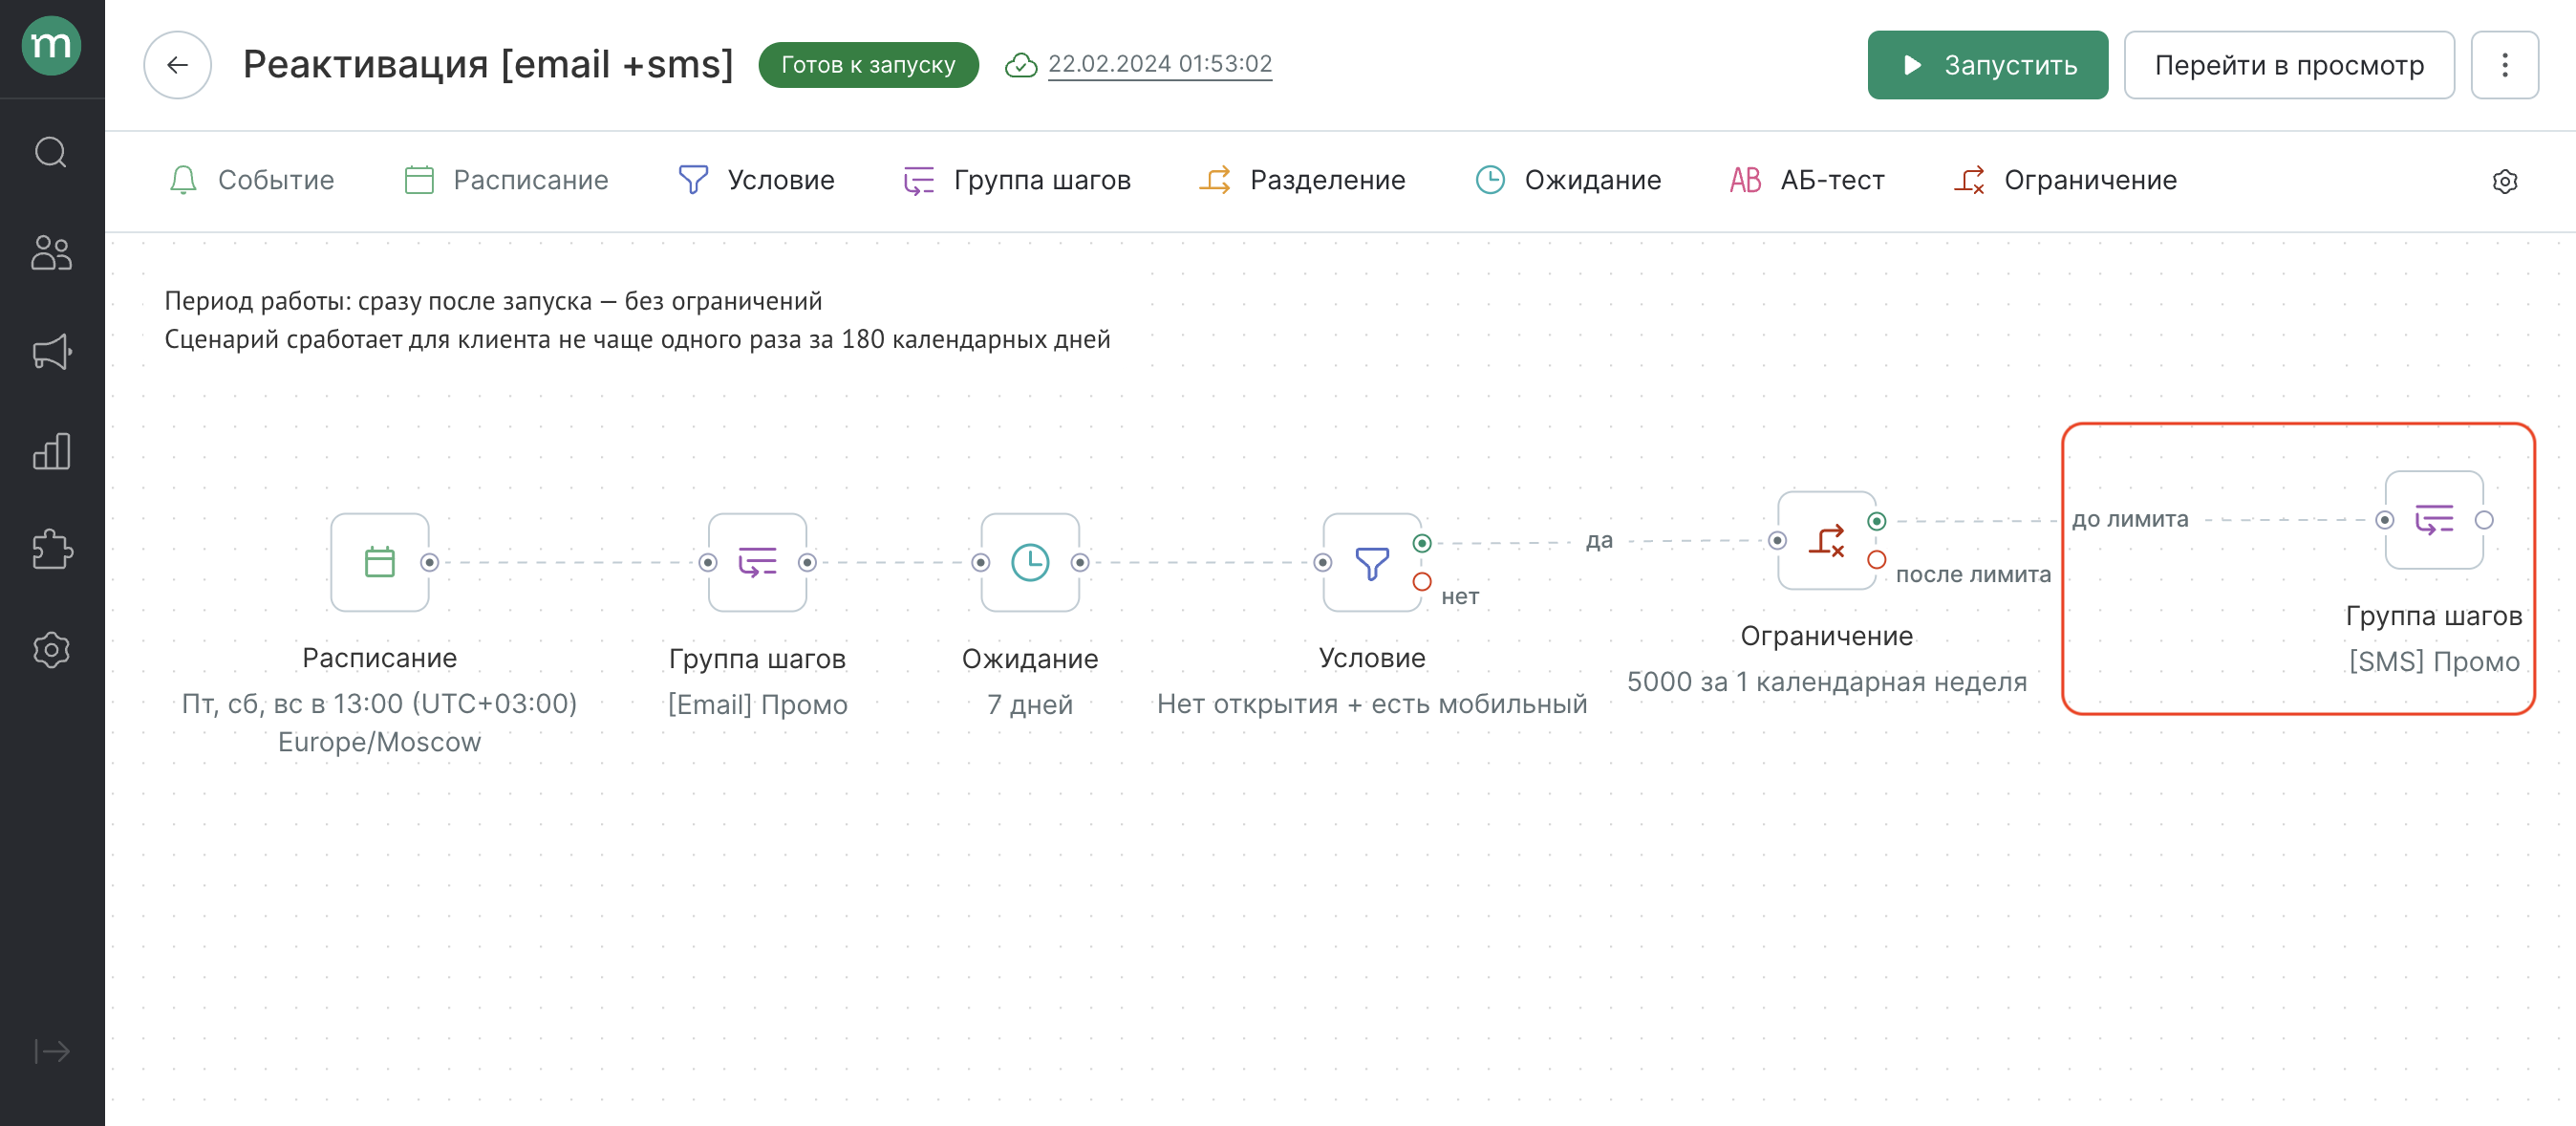Image resolution: width=2576 pixels, height=1126 pixels.
Task: Open search from the sidebar
Action: tap(51, 152)
